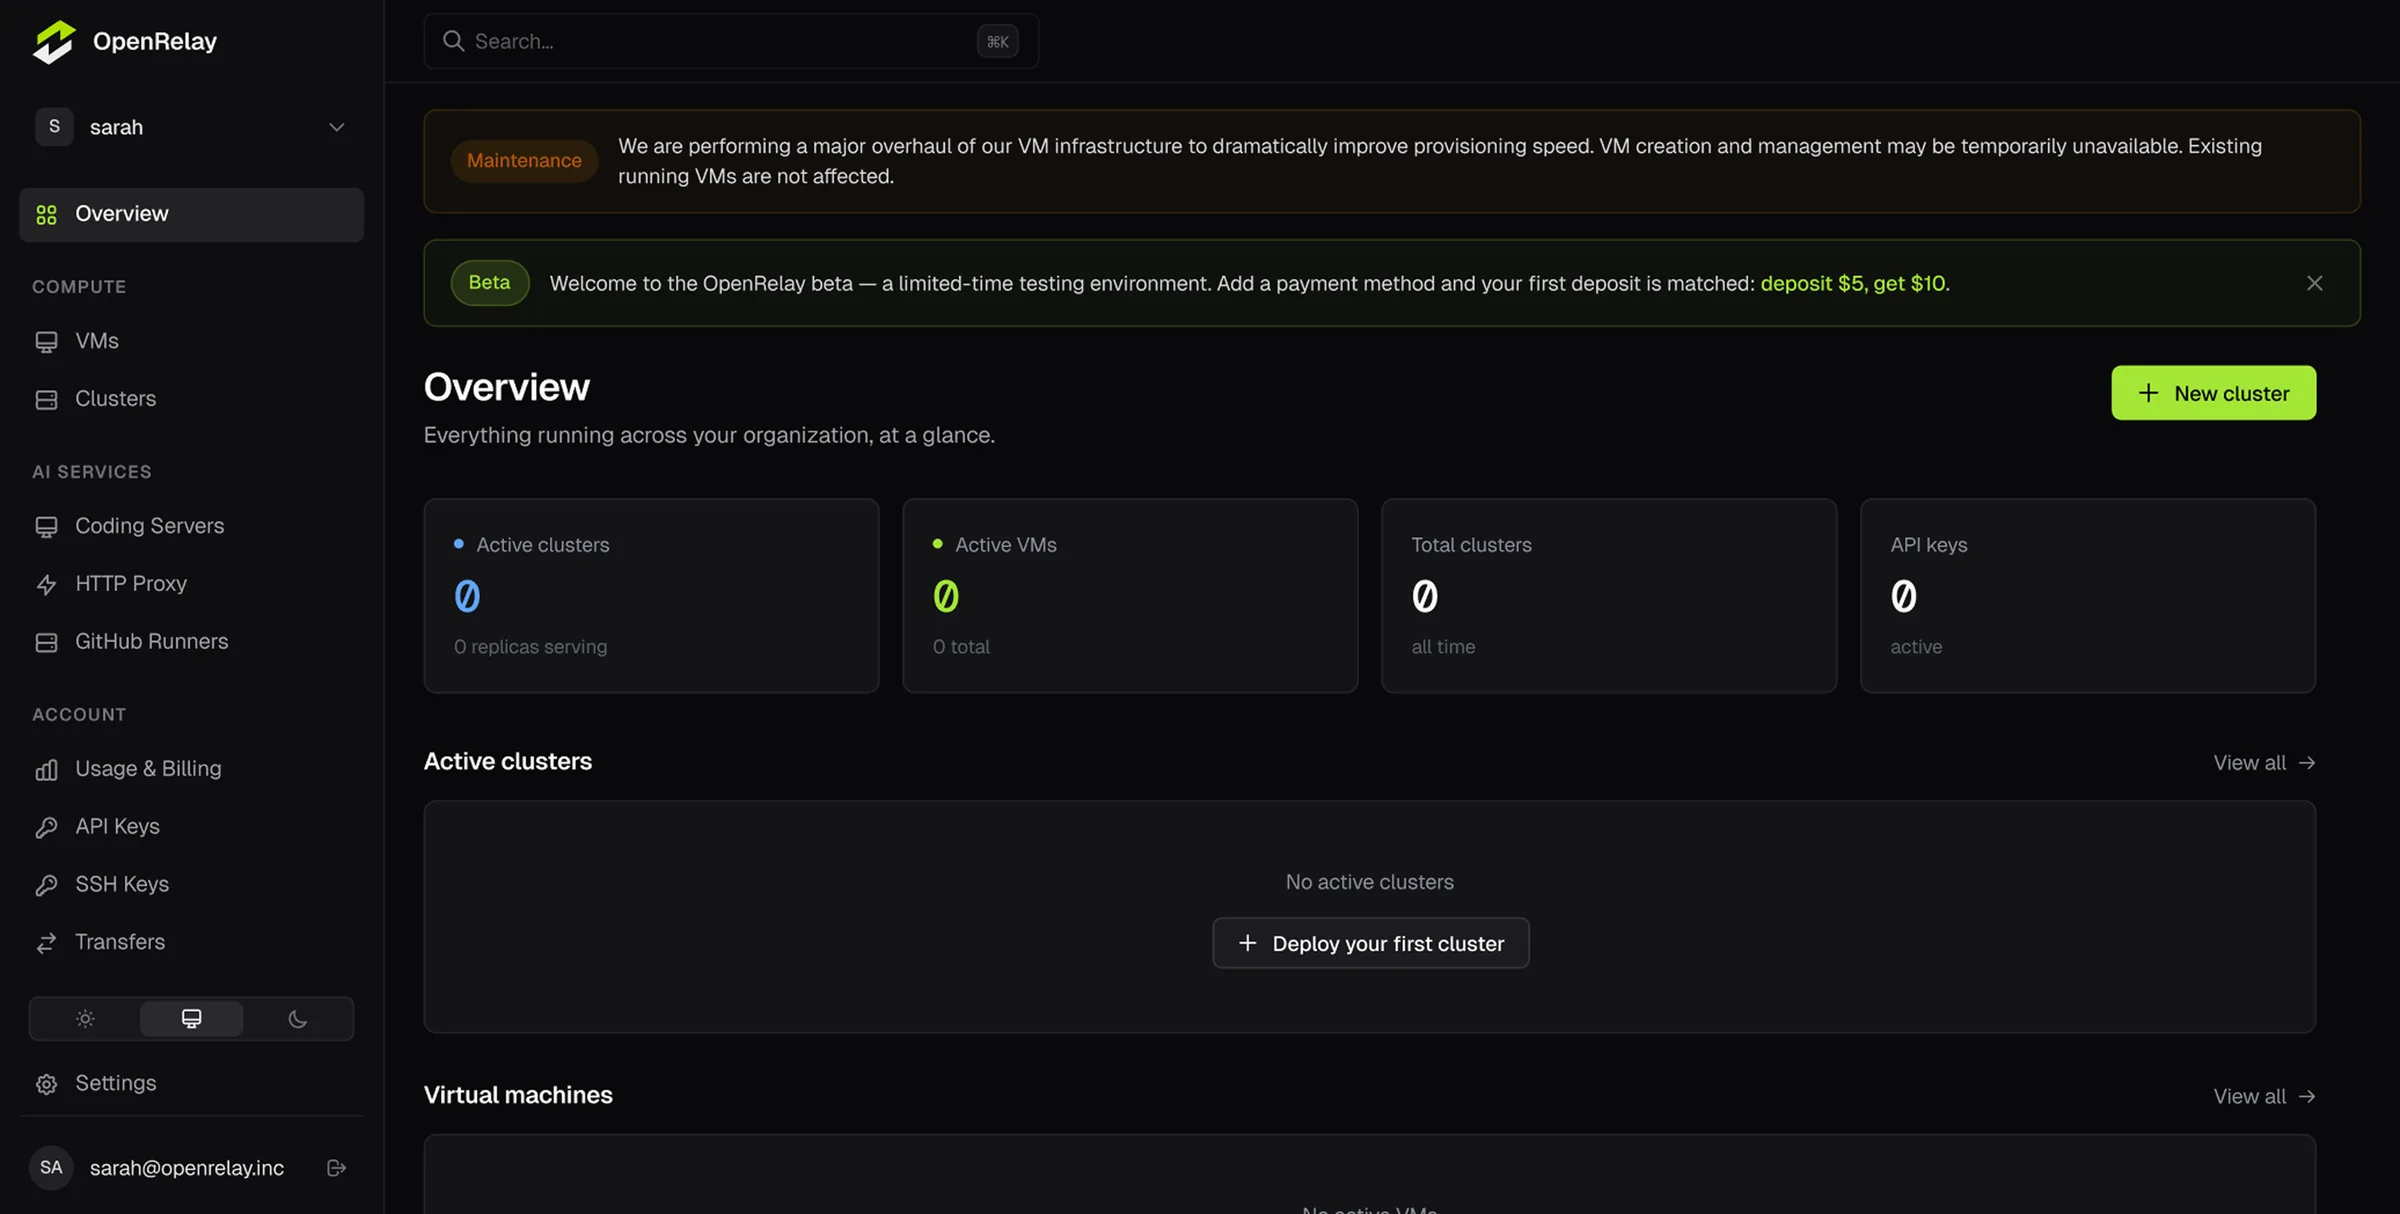Viewport: 2400px width, 1214px height.
Task: Expand the sarah organization switcher chevron
Action: tap(336, 127)
